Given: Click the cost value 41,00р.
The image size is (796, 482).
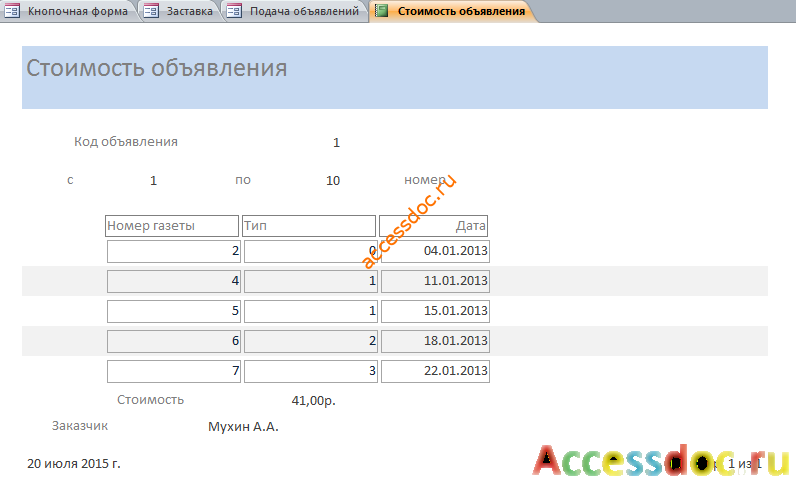Looking at the screenshot, I should (x=313, y=401).
